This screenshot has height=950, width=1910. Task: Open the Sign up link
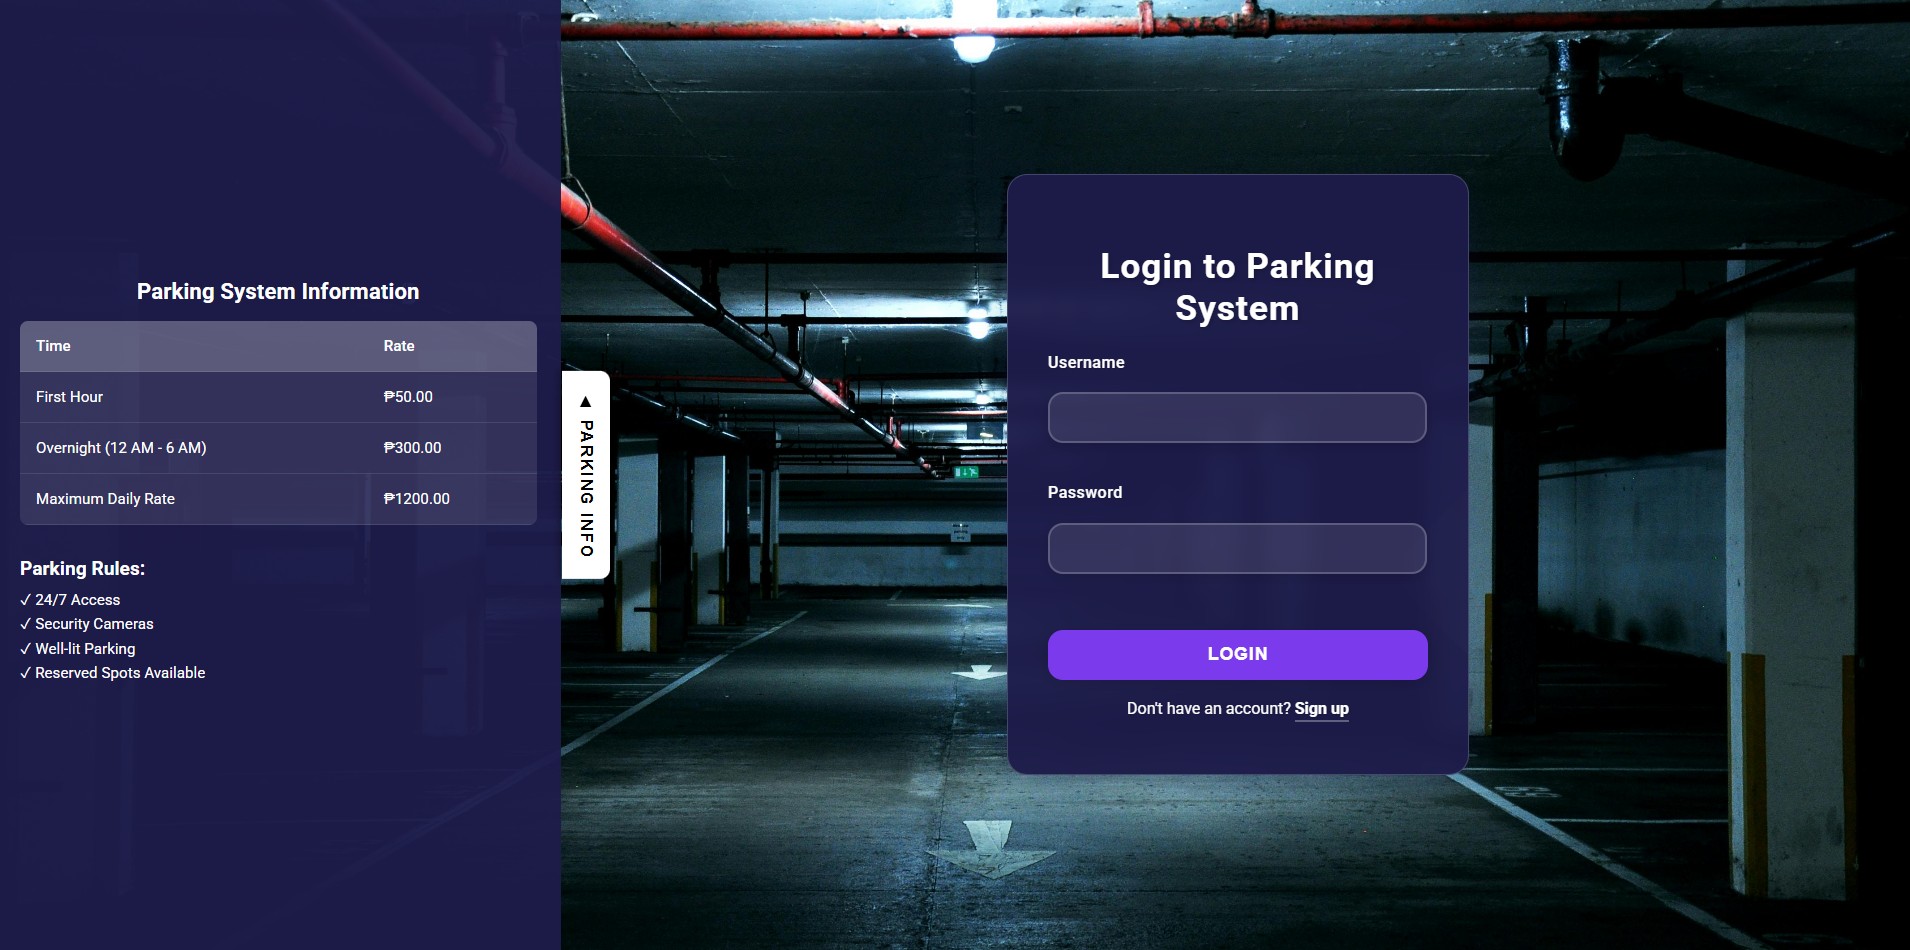pyautogui.click(x=1321, y=708)
